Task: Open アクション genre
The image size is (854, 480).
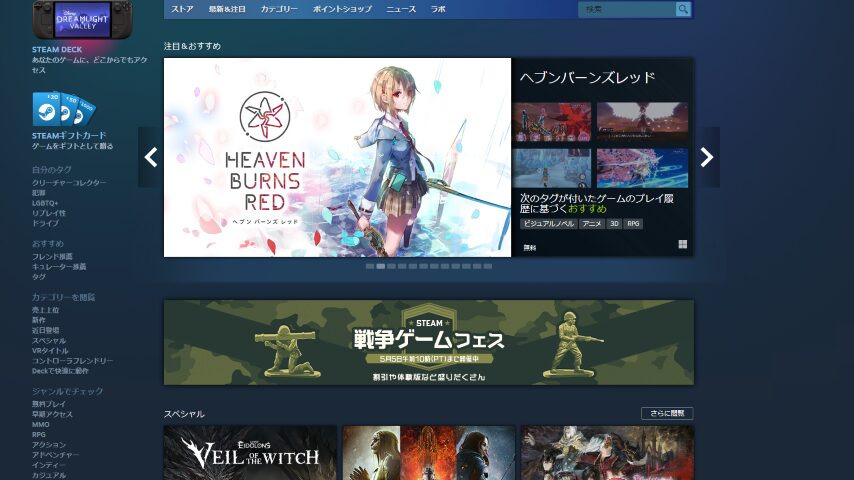Action: tap(48, 445)
